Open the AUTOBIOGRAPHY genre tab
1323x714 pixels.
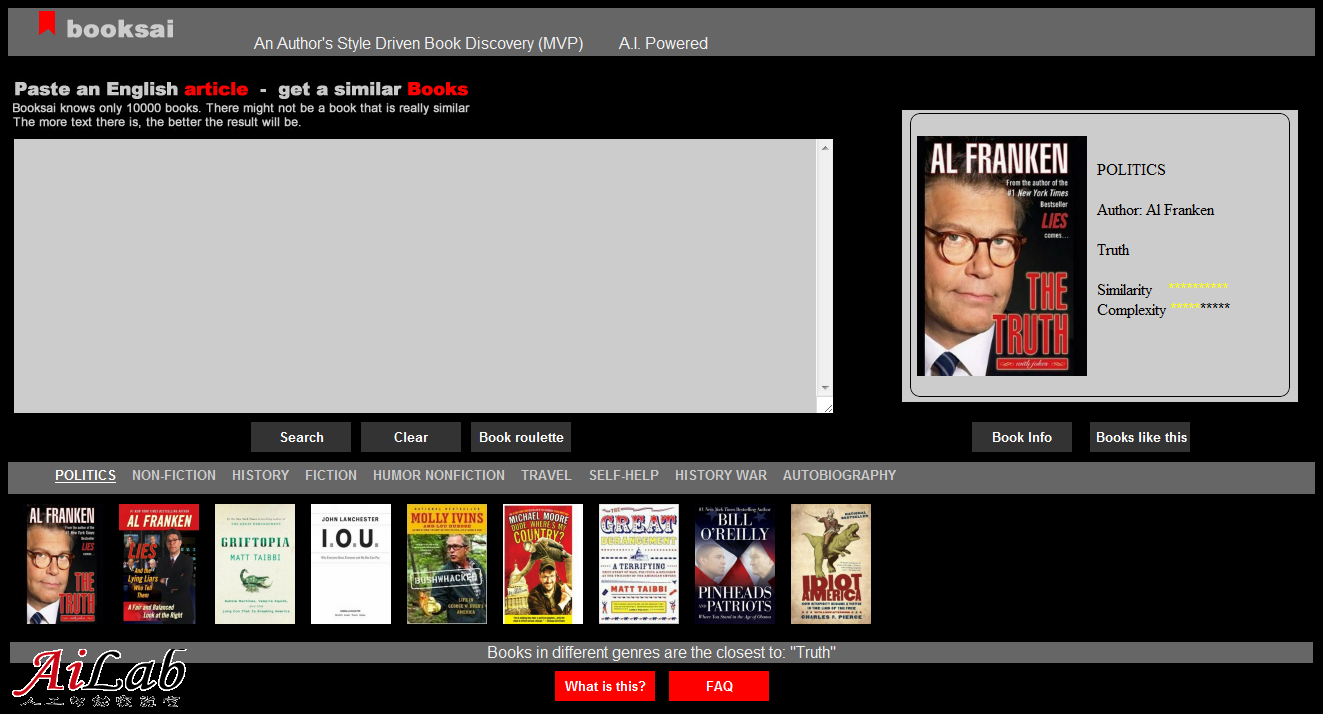[x=839, y=475]
